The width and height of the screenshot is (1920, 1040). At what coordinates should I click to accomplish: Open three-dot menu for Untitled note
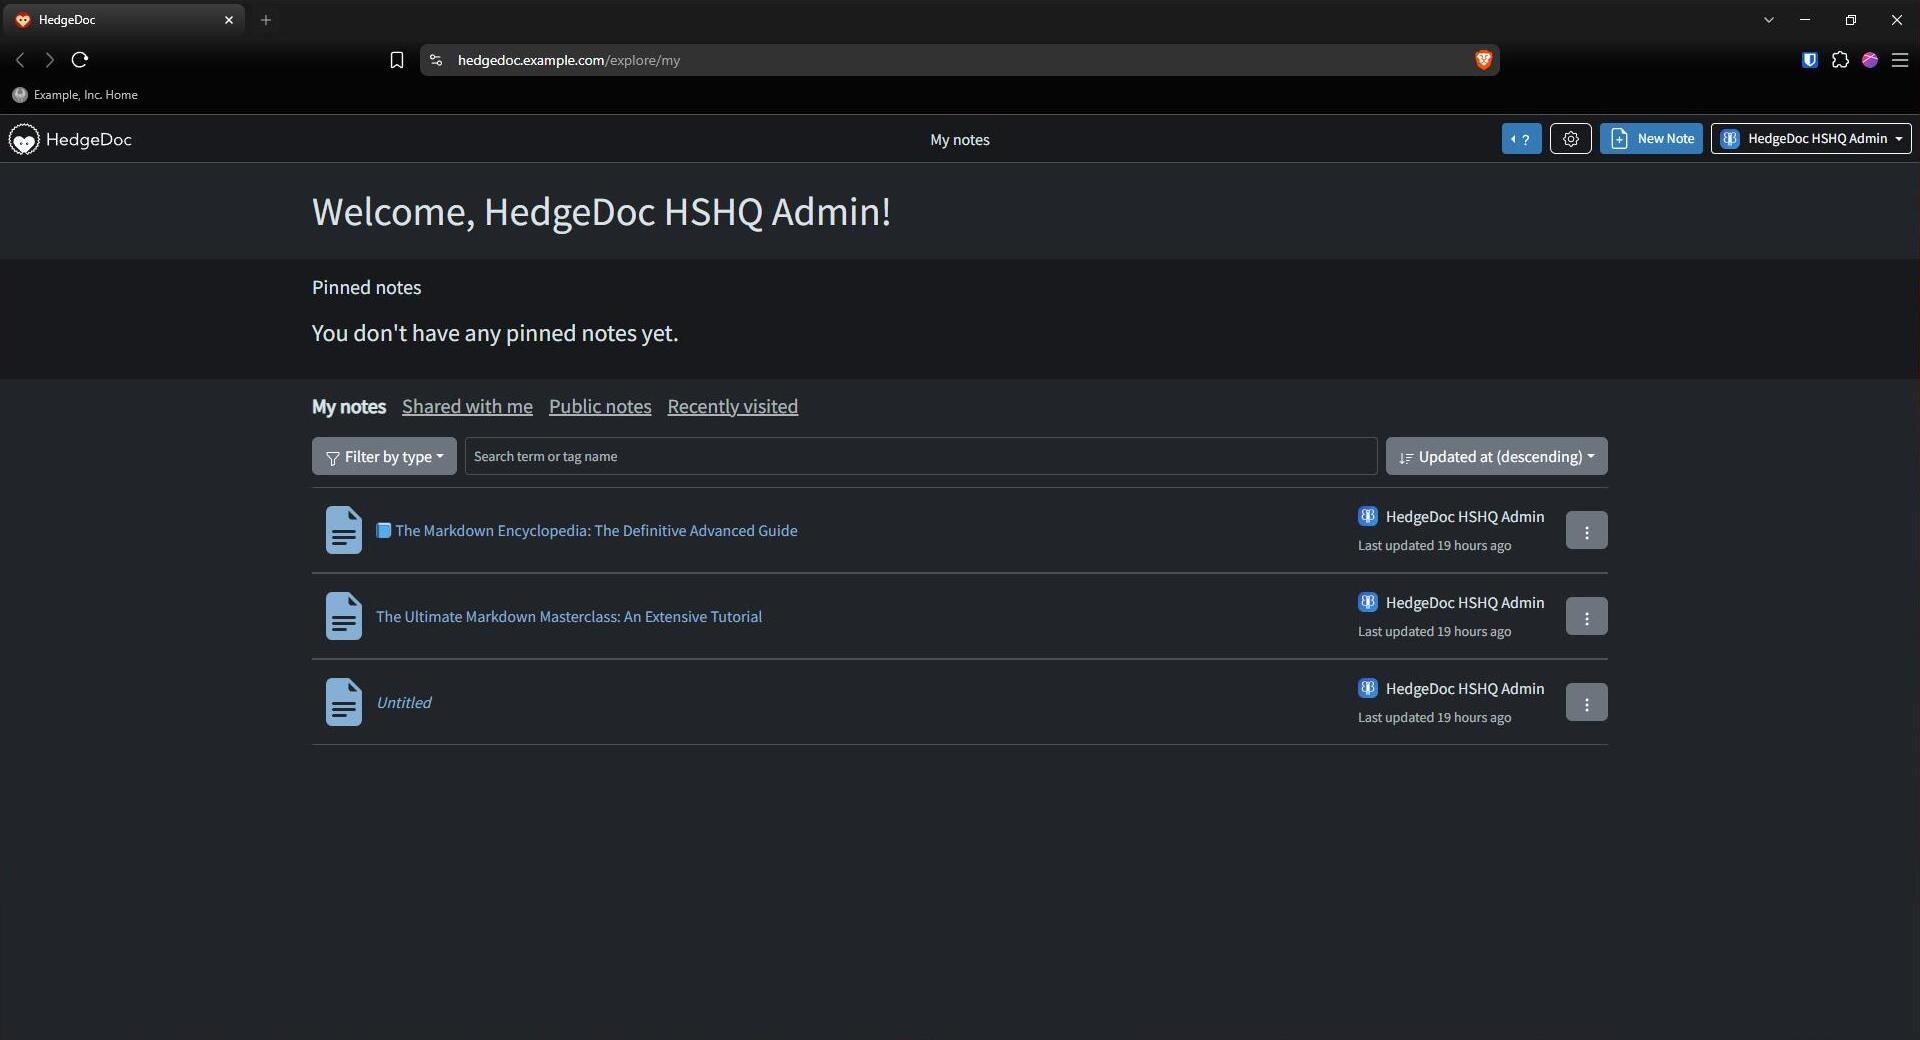tap(1586, 702)
